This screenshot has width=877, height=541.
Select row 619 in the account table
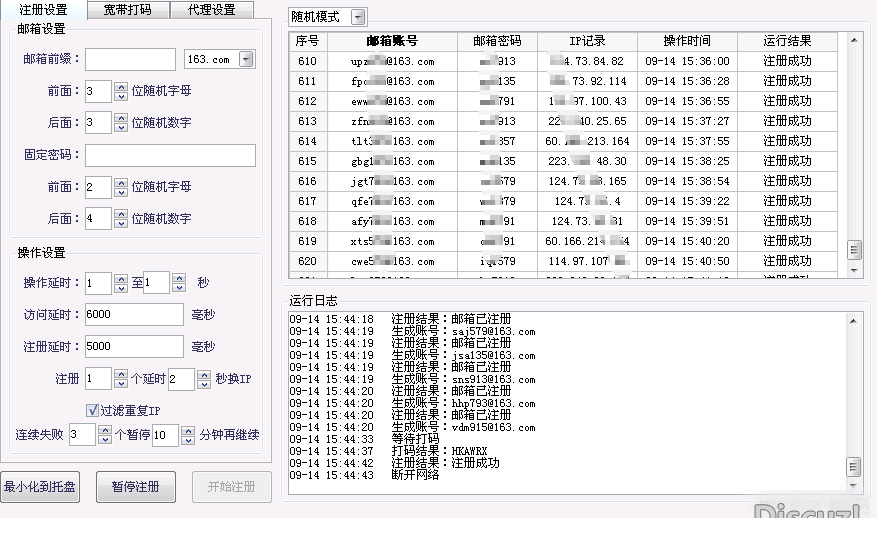(563, 242)
